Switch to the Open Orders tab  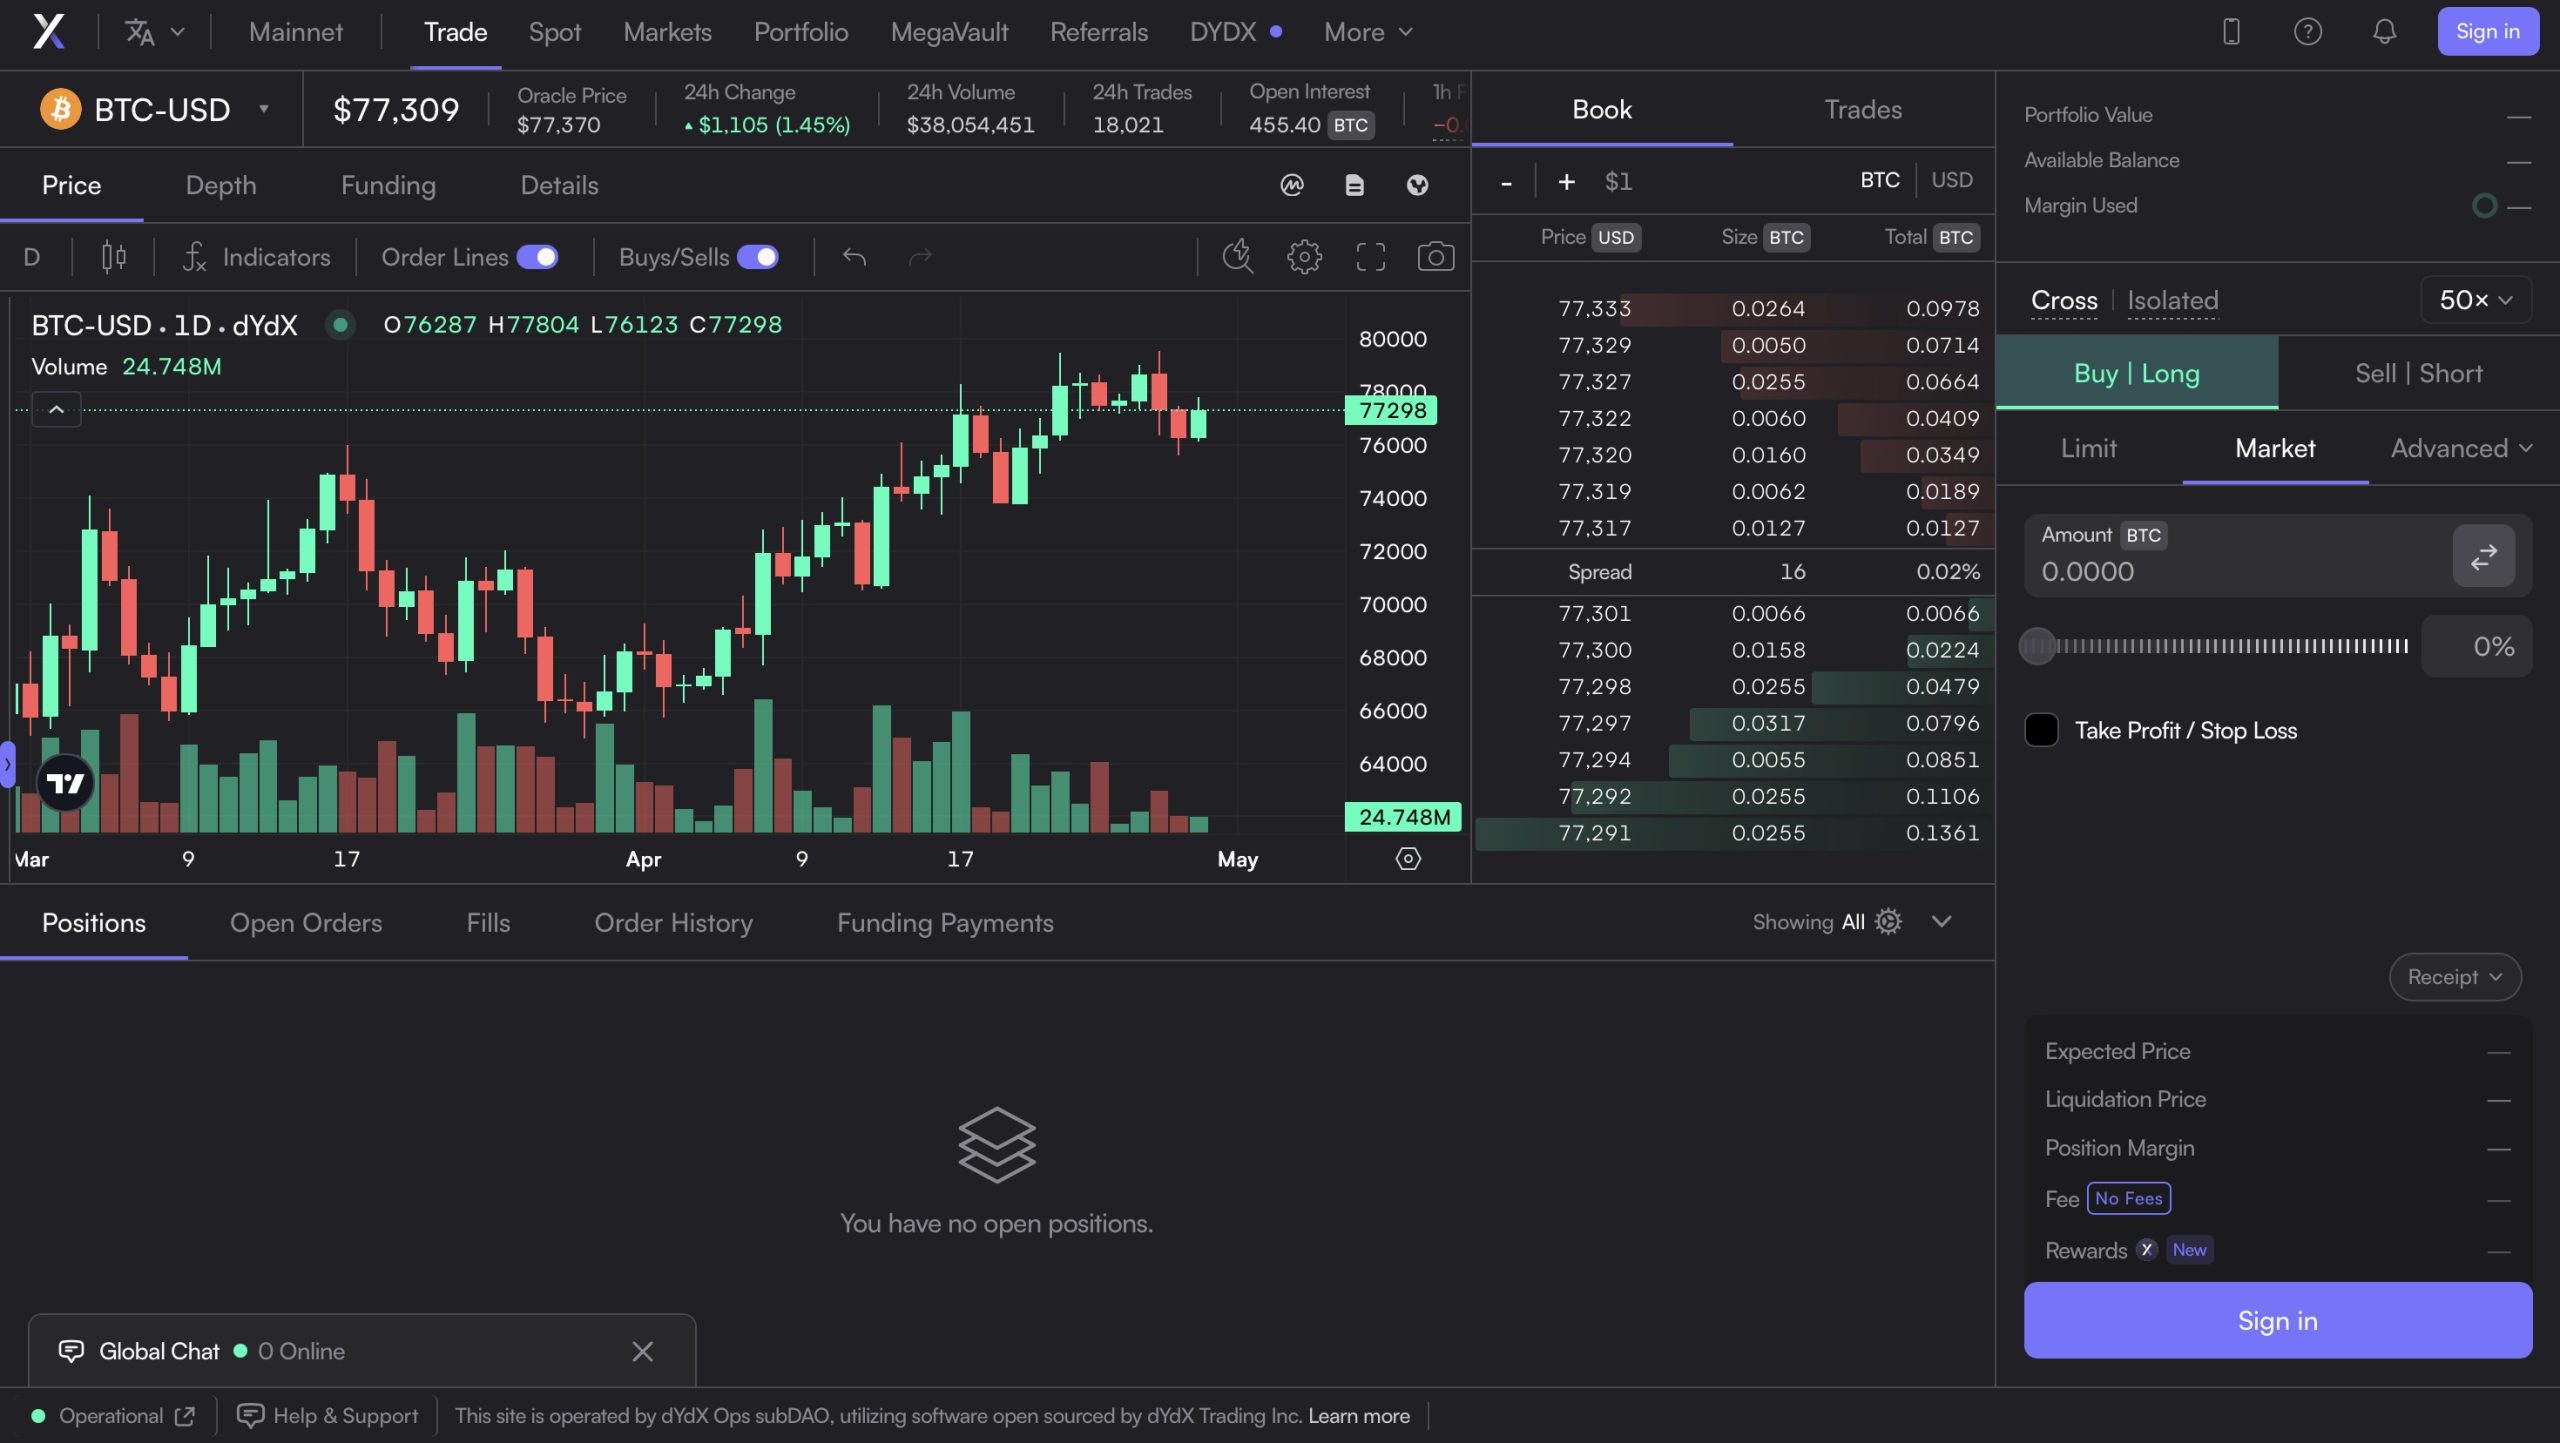point(306,923)
